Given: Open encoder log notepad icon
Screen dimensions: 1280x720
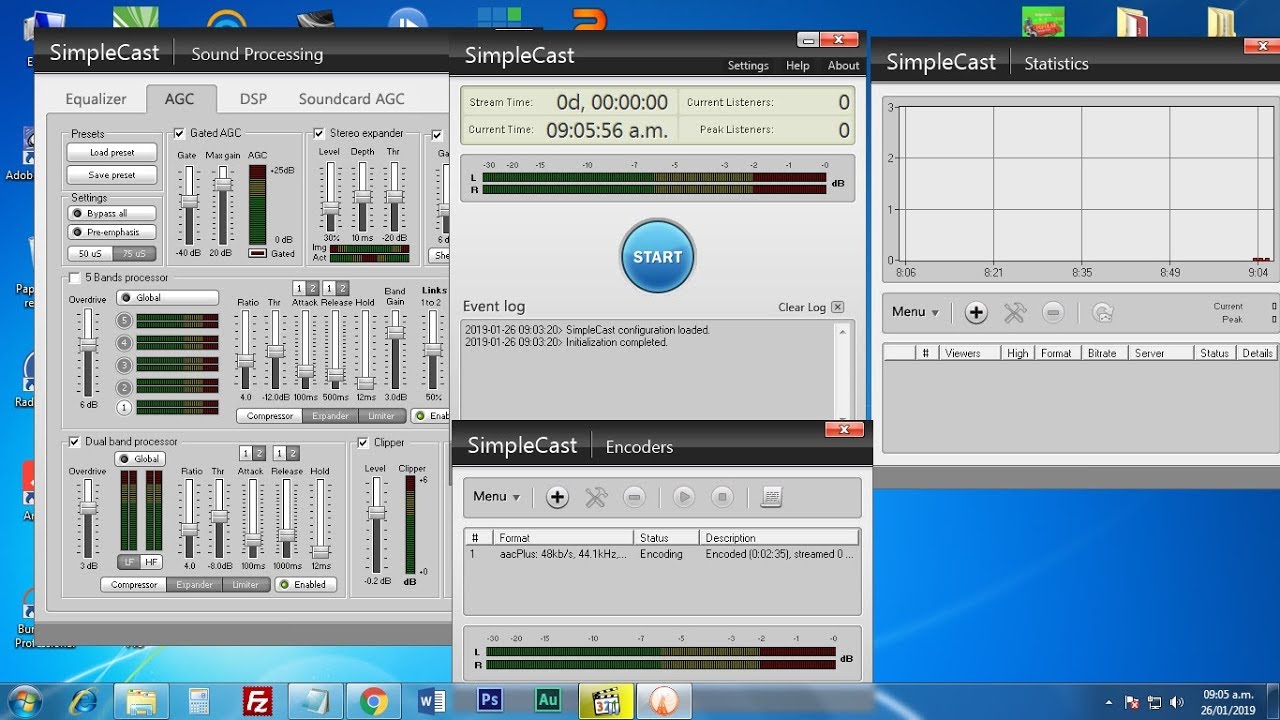Looking at the screenshot, I should point(771,497).
